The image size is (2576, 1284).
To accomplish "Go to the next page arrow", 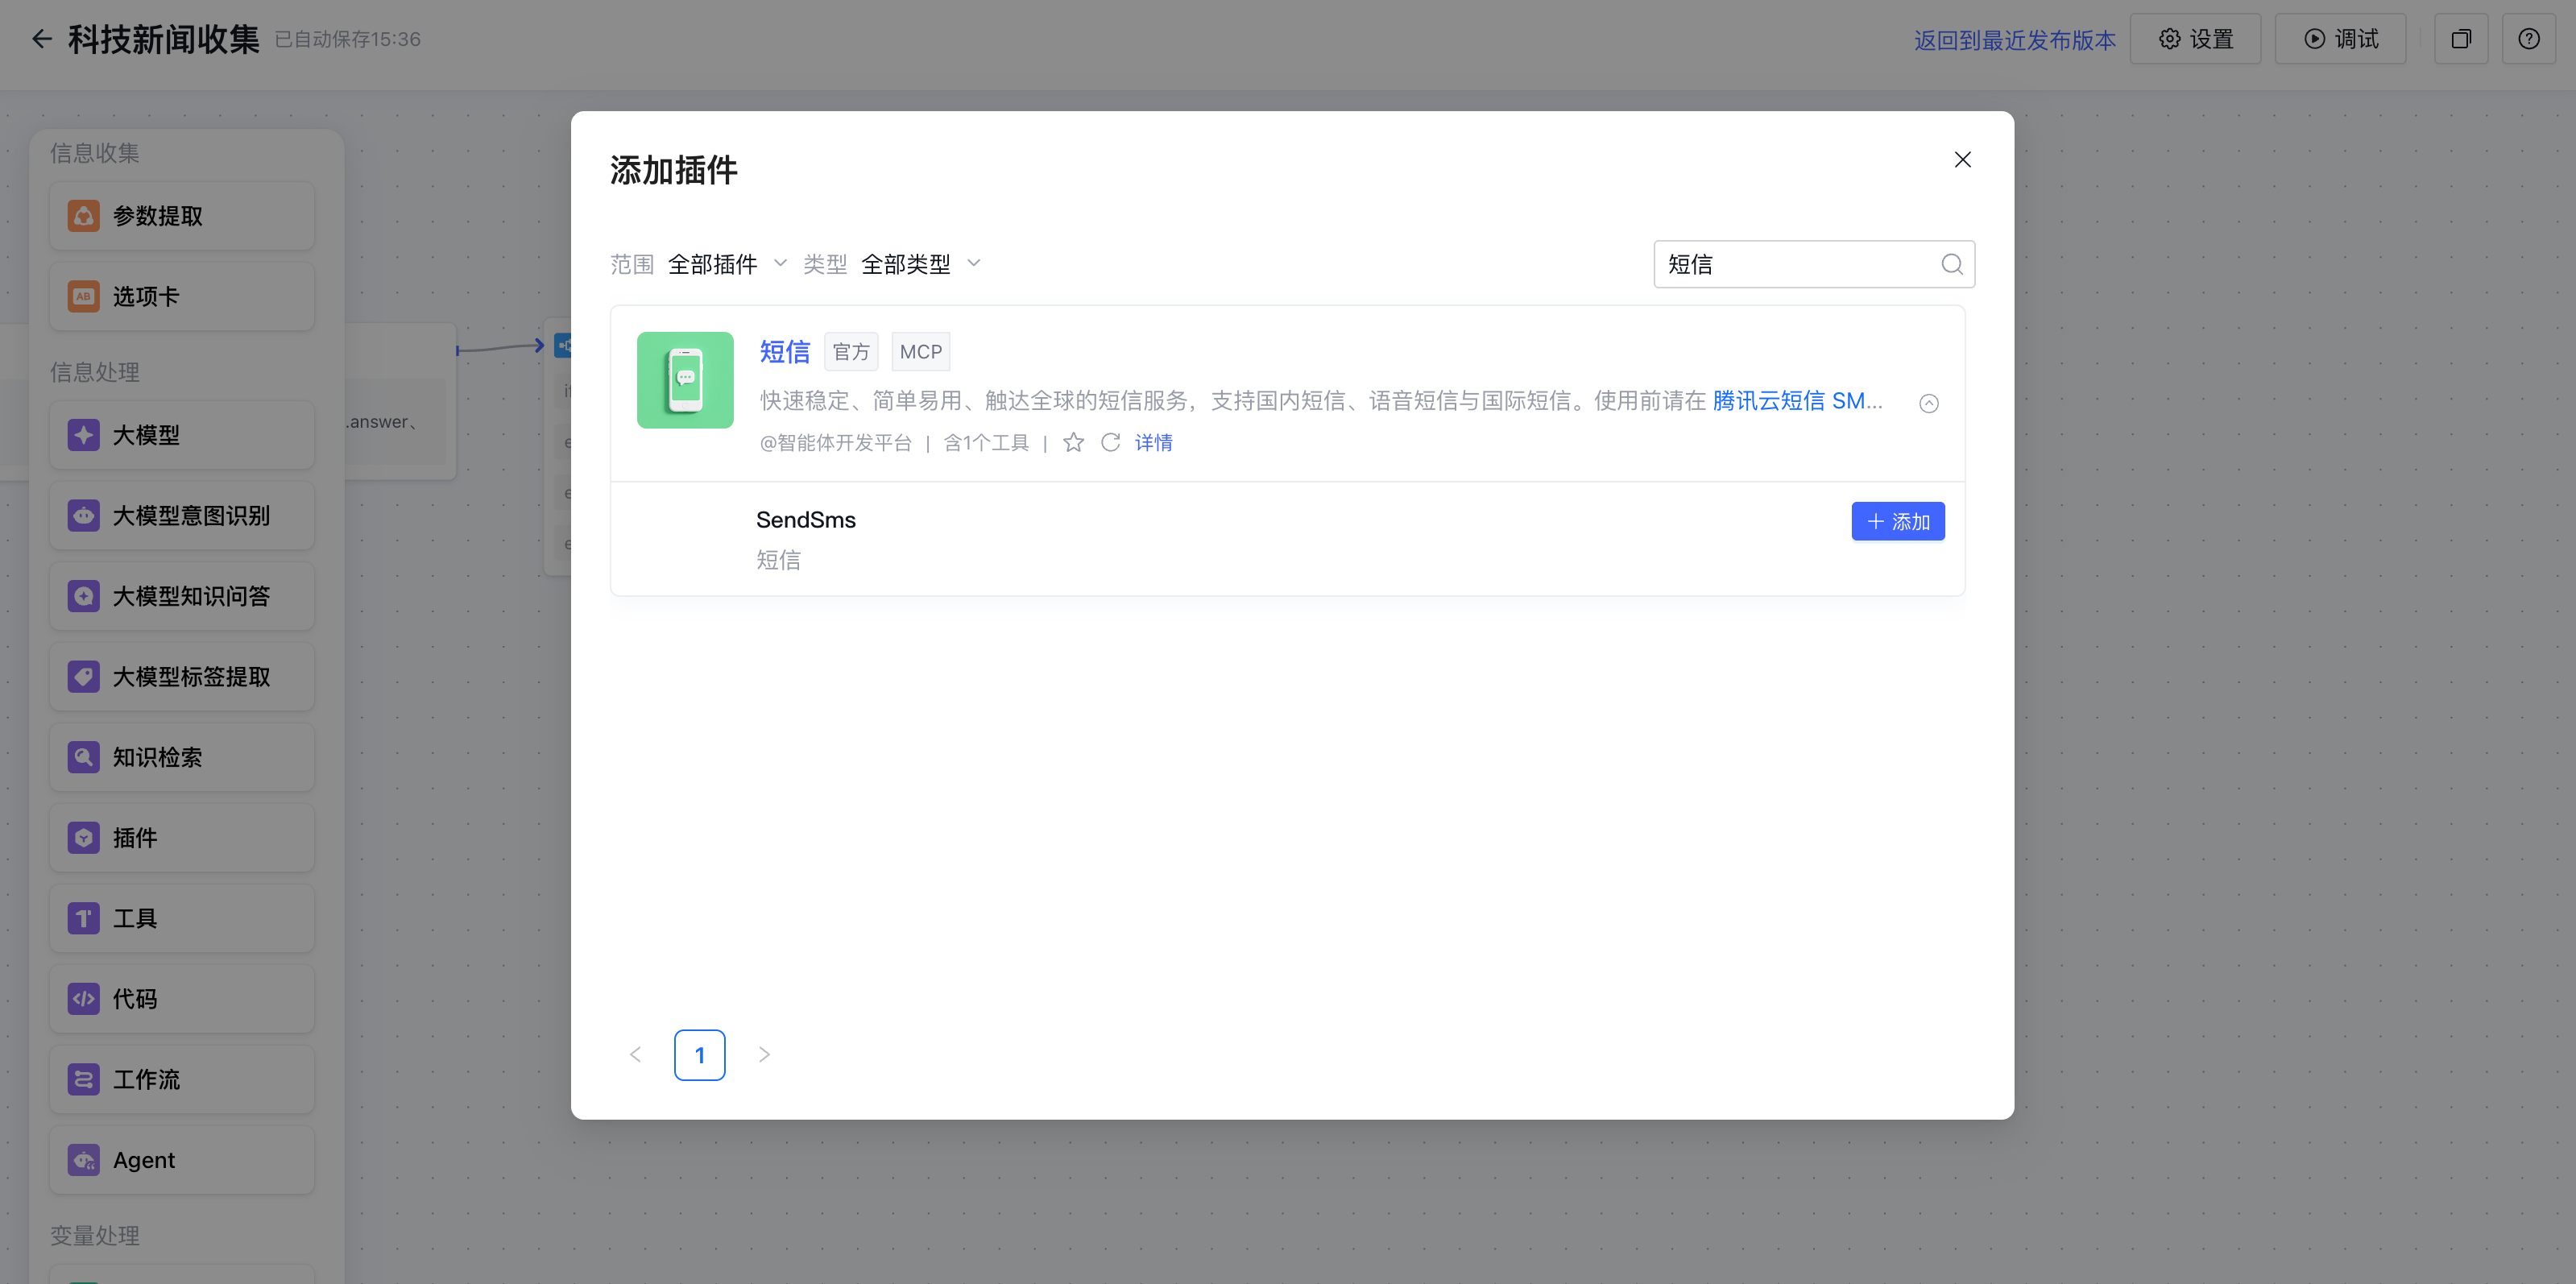I will [764, 1054].
